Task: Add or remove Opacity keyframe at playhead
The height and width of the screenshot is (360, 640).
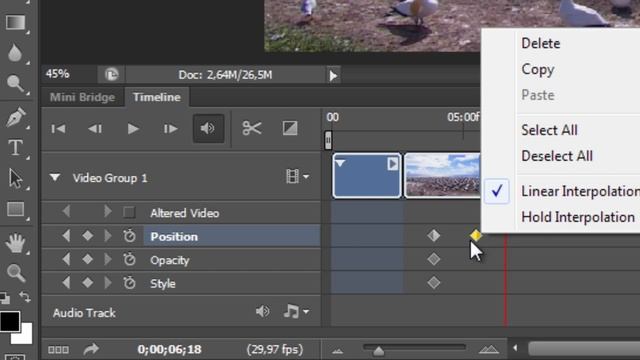Action: [x=87, y=259]
